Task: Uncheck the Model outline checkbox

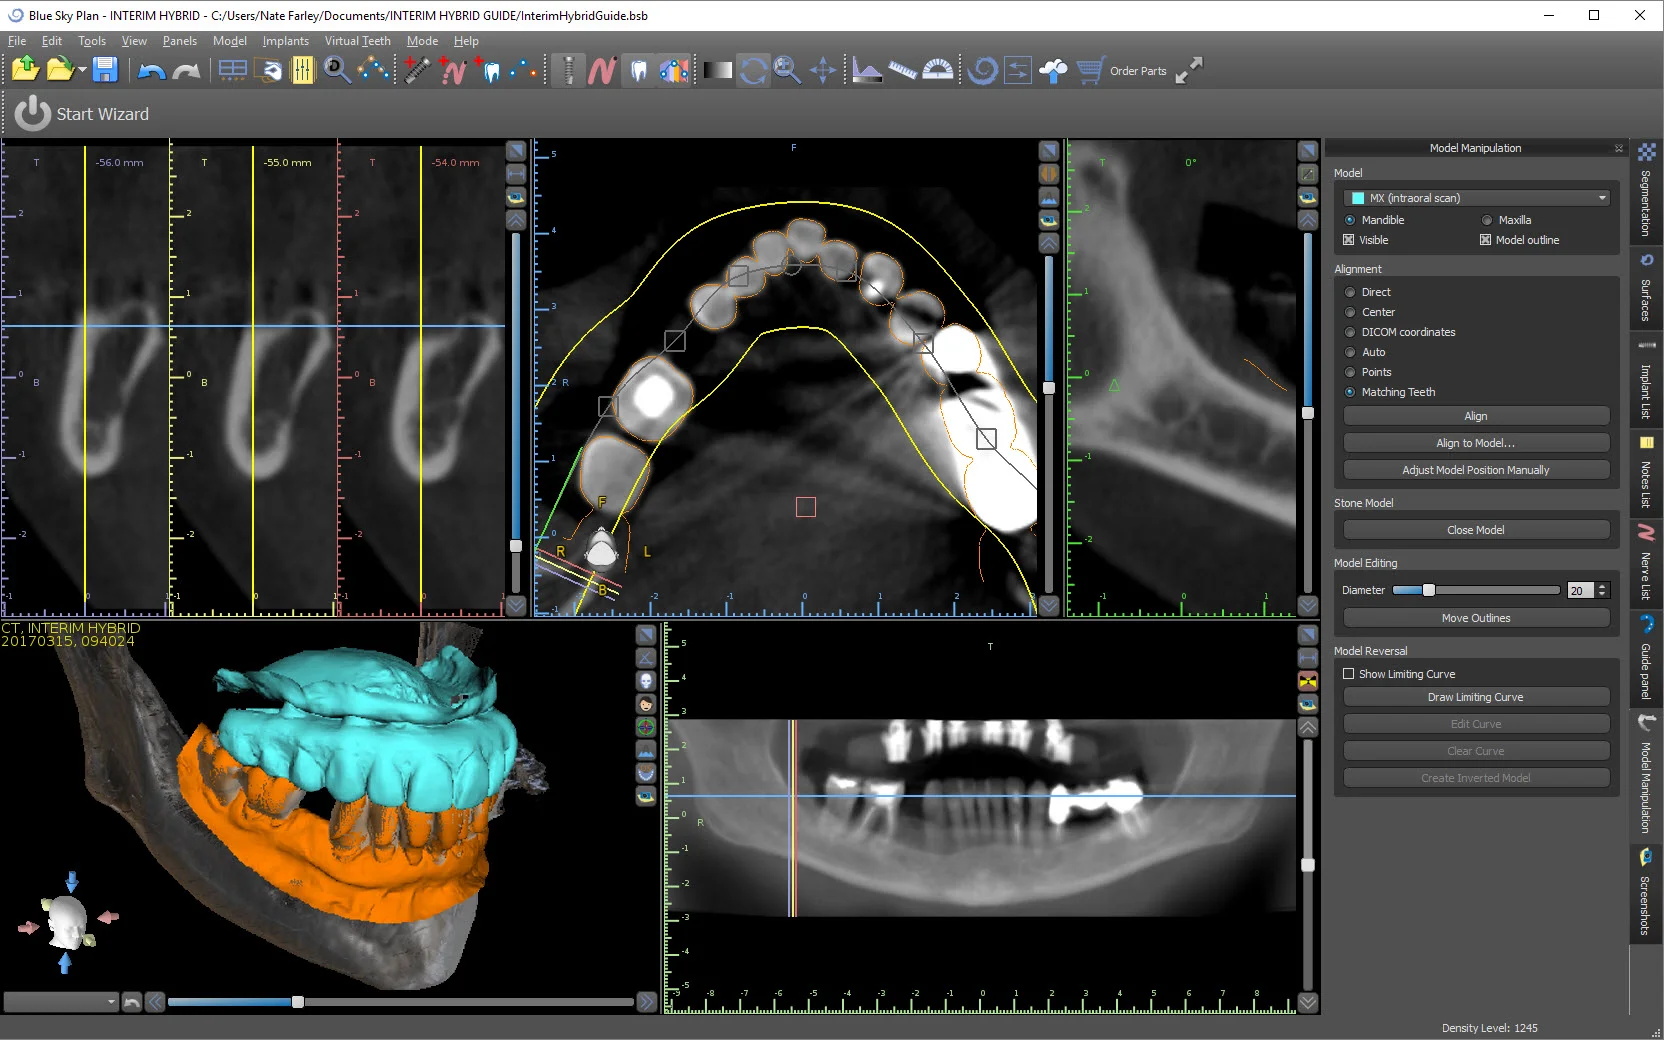Action: (1485, 240)
